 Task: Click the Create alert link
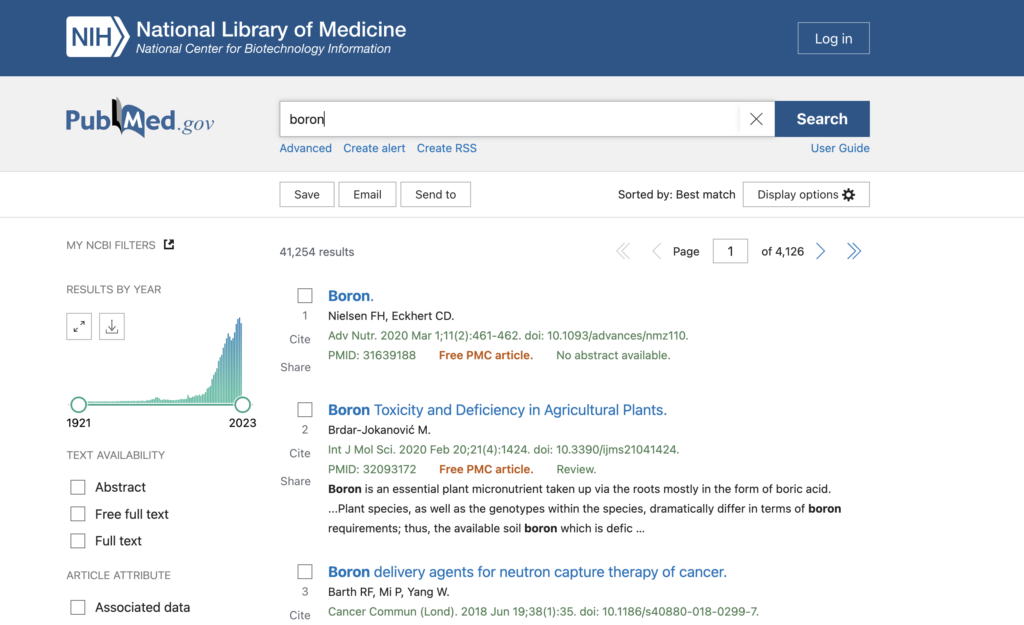click(x=374, y=148)
